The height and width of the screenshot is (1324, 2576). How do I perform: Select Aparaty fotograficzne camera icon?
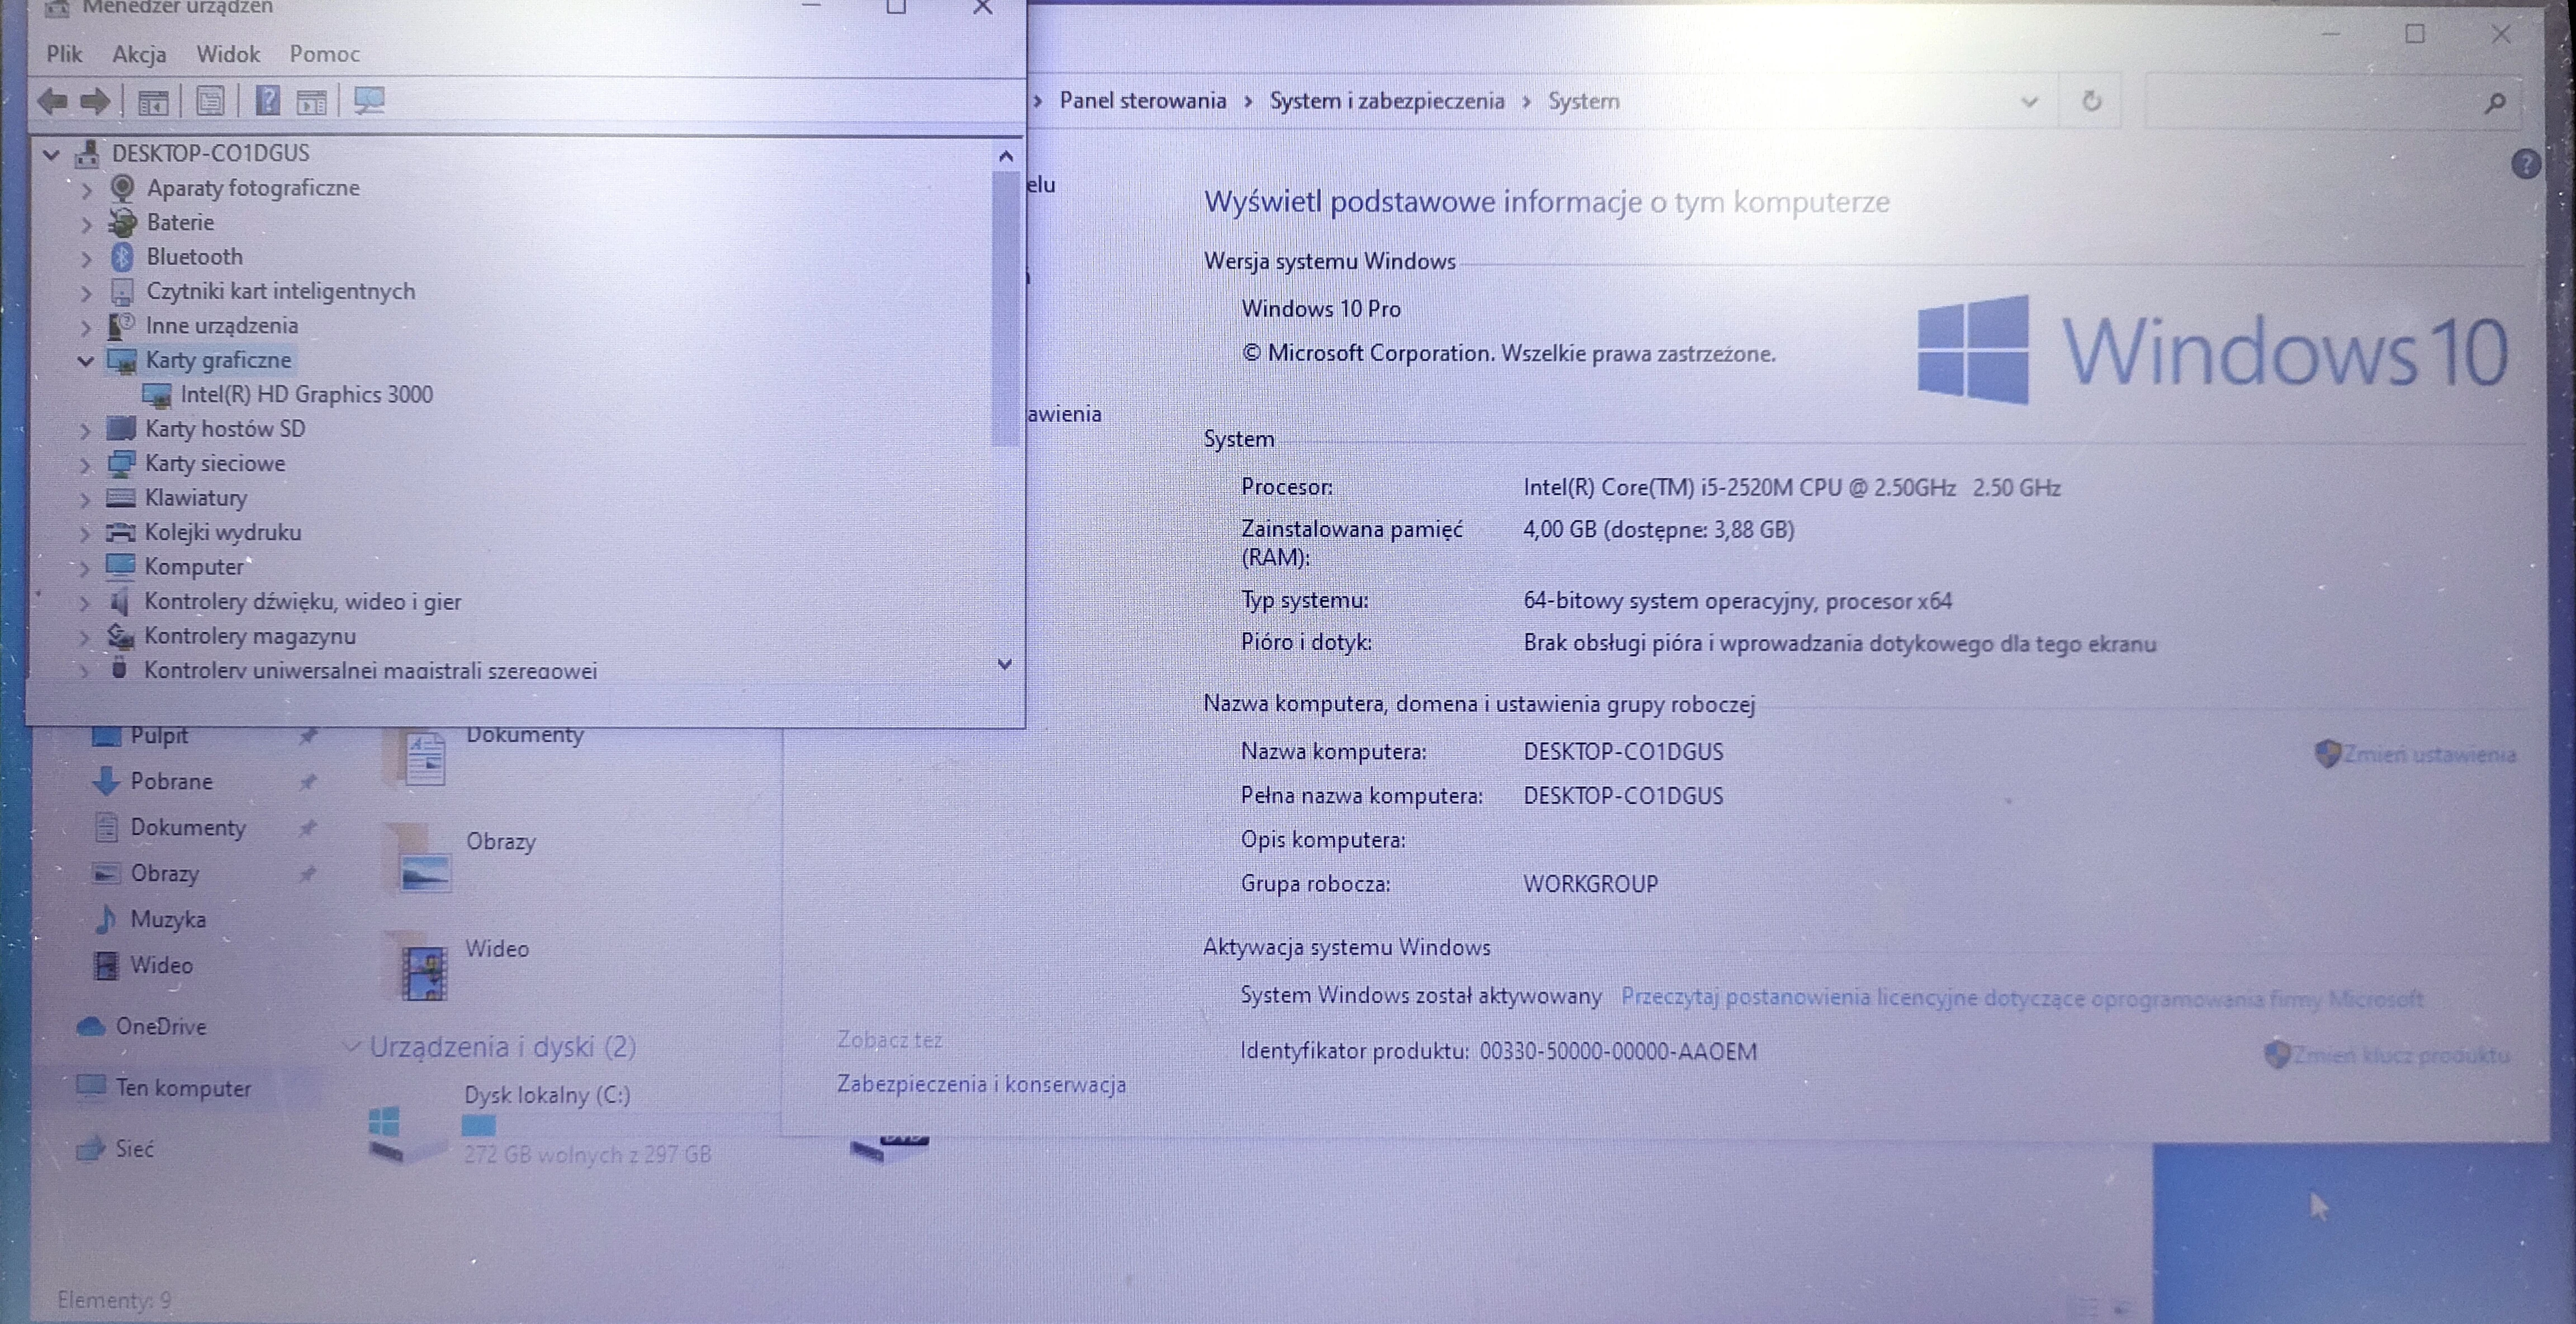click(122, 188)
